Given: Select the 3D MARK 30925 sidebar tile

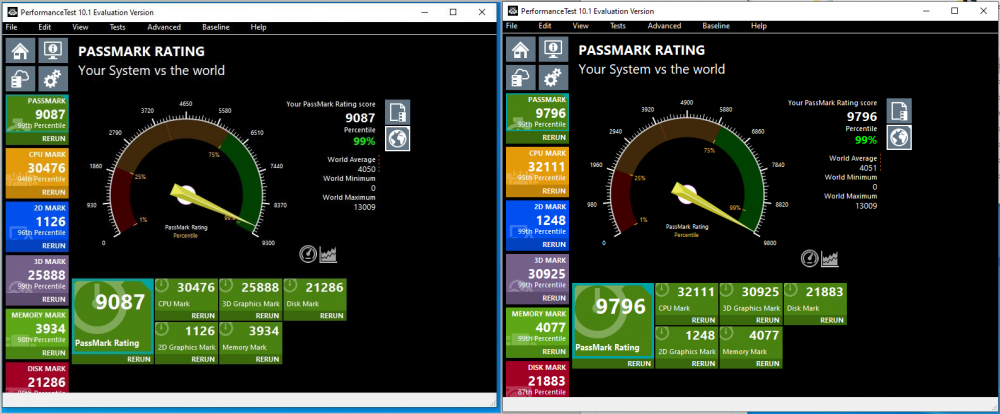Looking at the screenshot, I should 537,279.
